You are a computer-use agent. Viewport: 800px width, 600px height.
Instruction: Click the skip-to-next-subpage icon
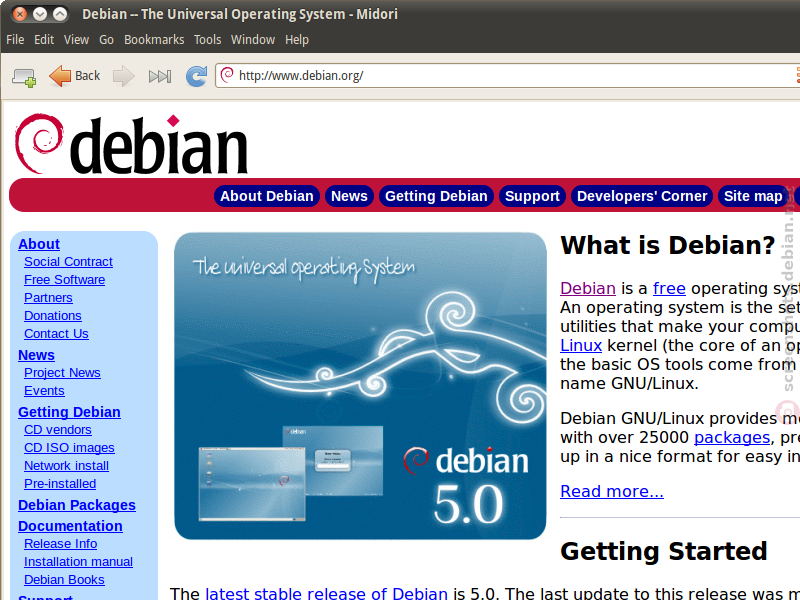(160, 77)
